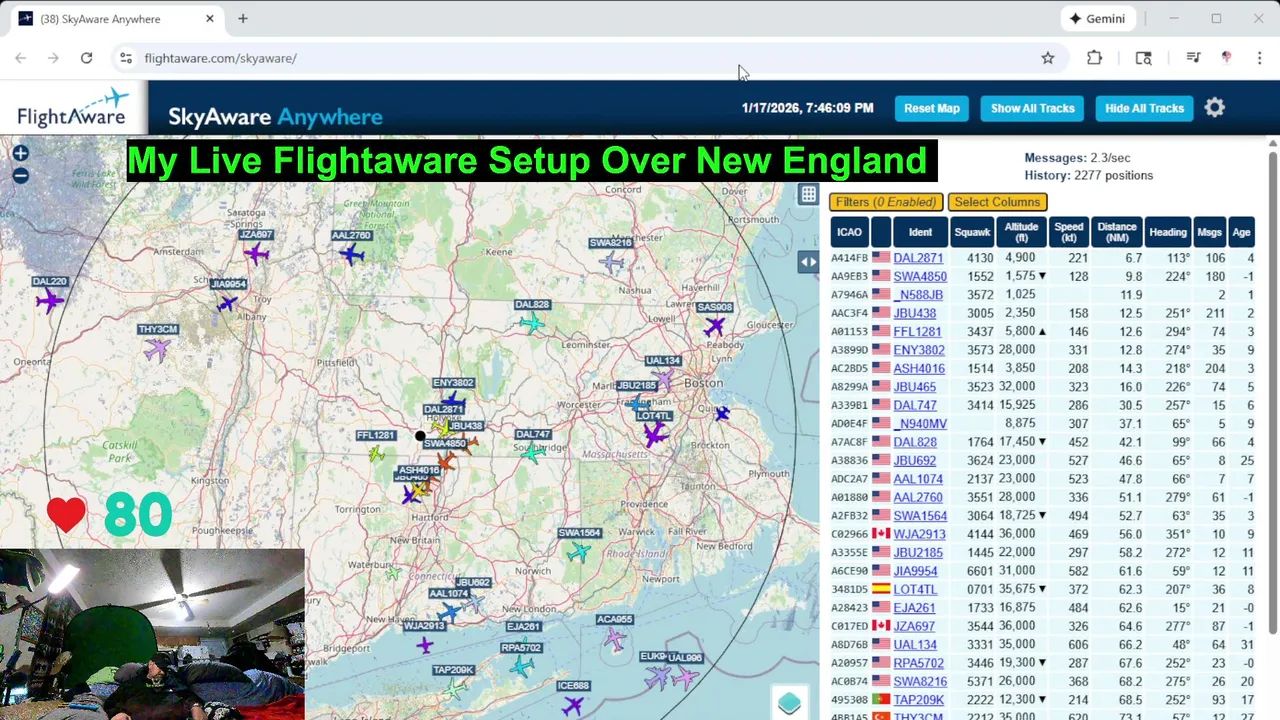Select the DAL220 aircraft on map
Screen dimensions: 1280x720
coord(48,299)
